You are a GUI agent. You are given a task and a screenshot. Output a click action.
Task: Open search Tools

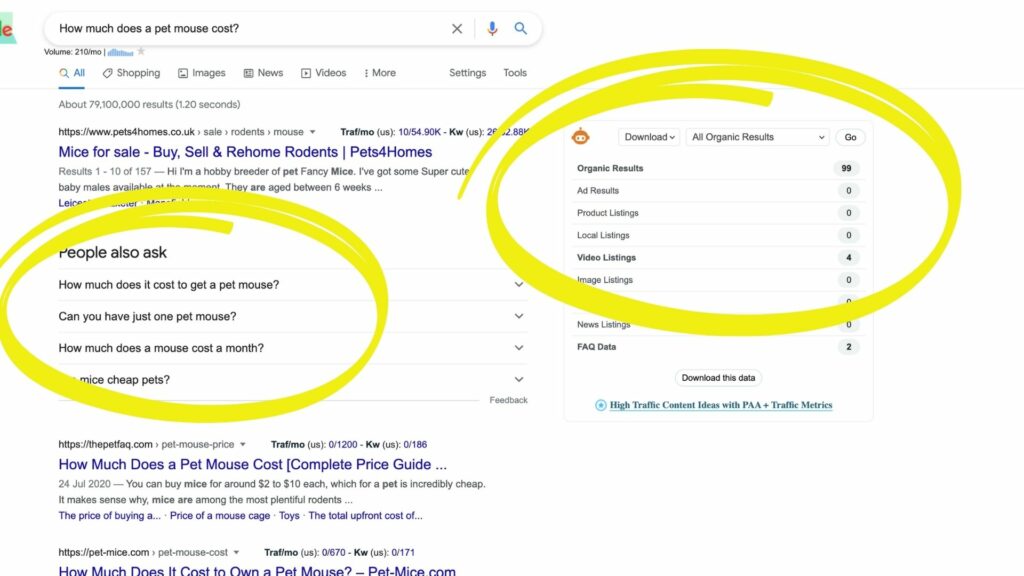515,73
